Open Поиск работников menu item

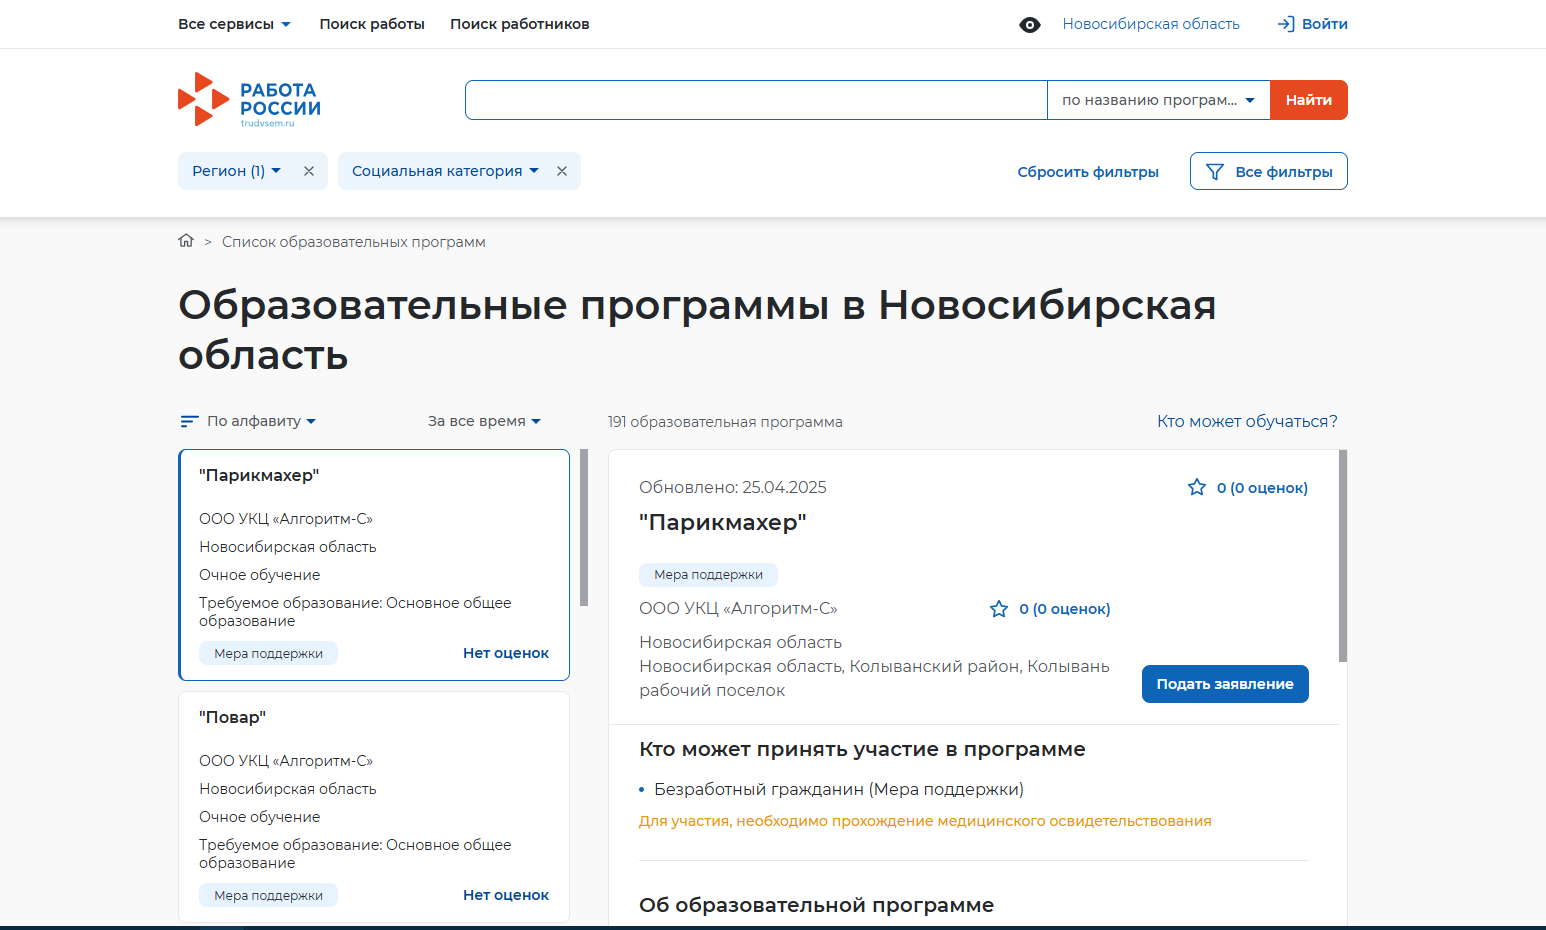point(519,24)
